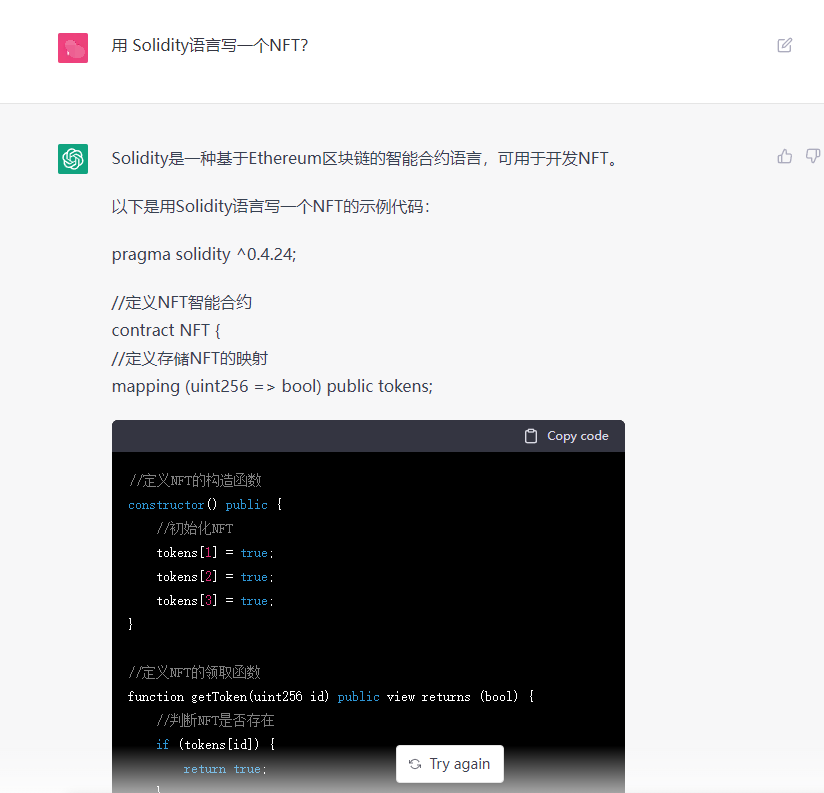Click the 'return true;' code line

tap(225, 769)
